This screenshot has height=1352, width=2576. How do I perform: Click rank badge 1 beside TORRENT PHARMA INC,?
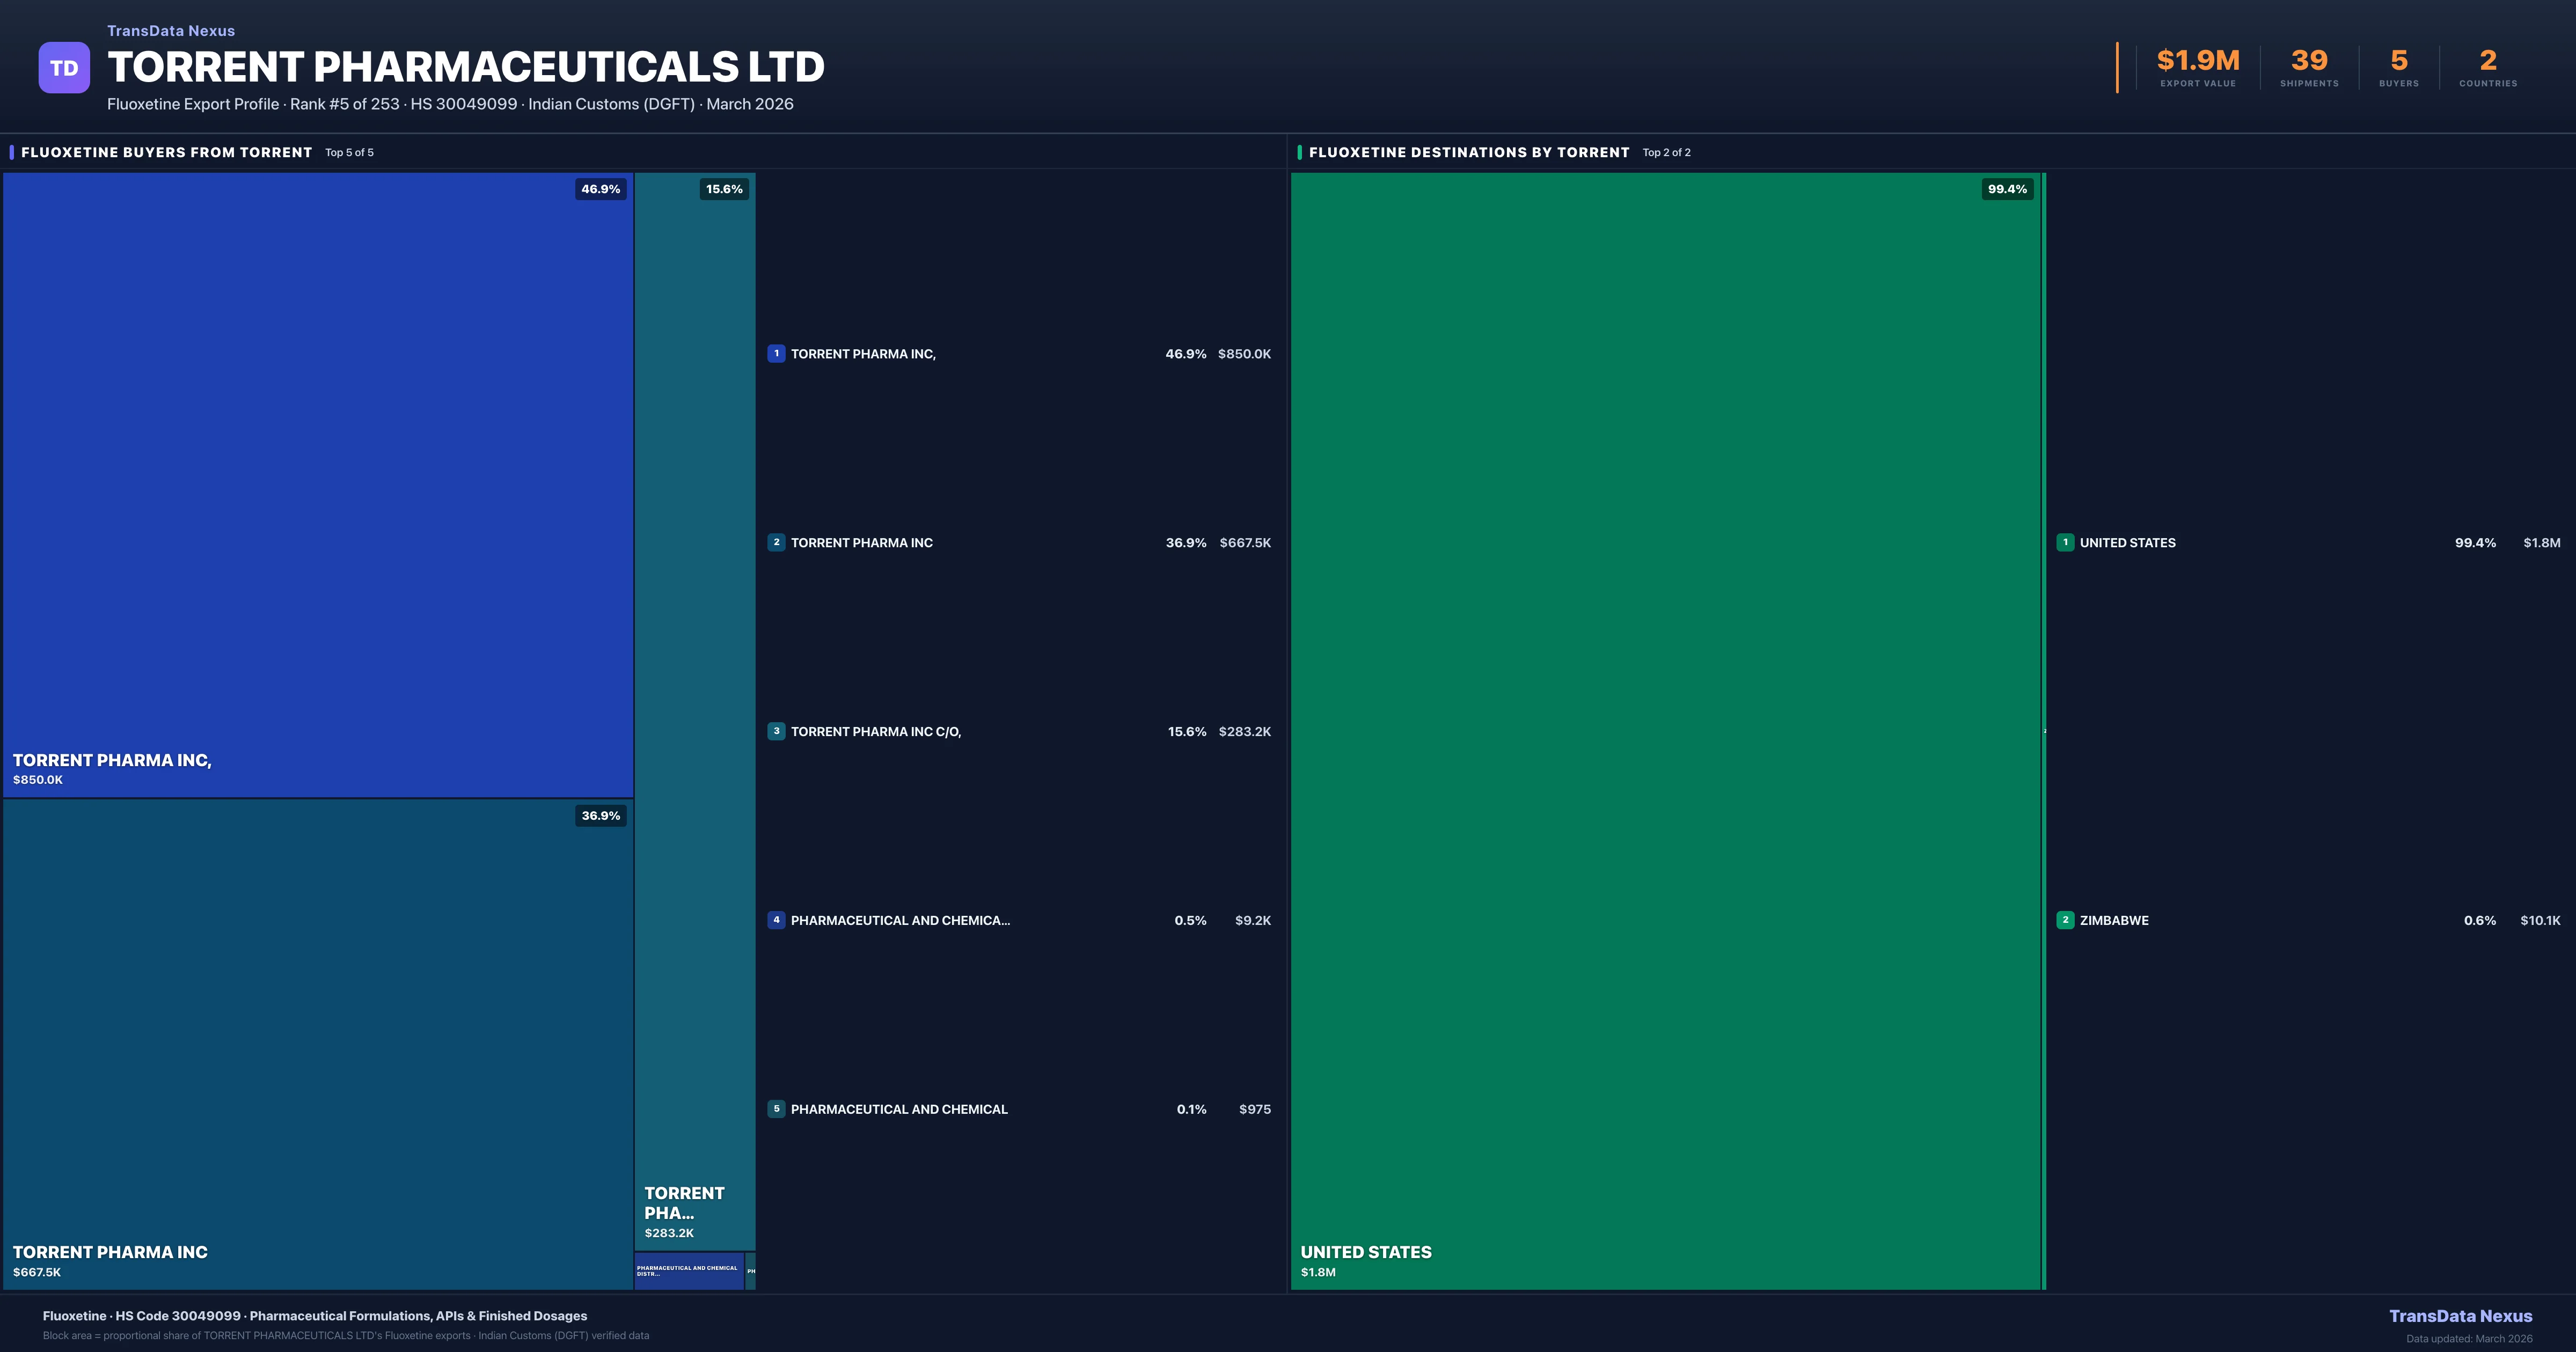[776, 353]
